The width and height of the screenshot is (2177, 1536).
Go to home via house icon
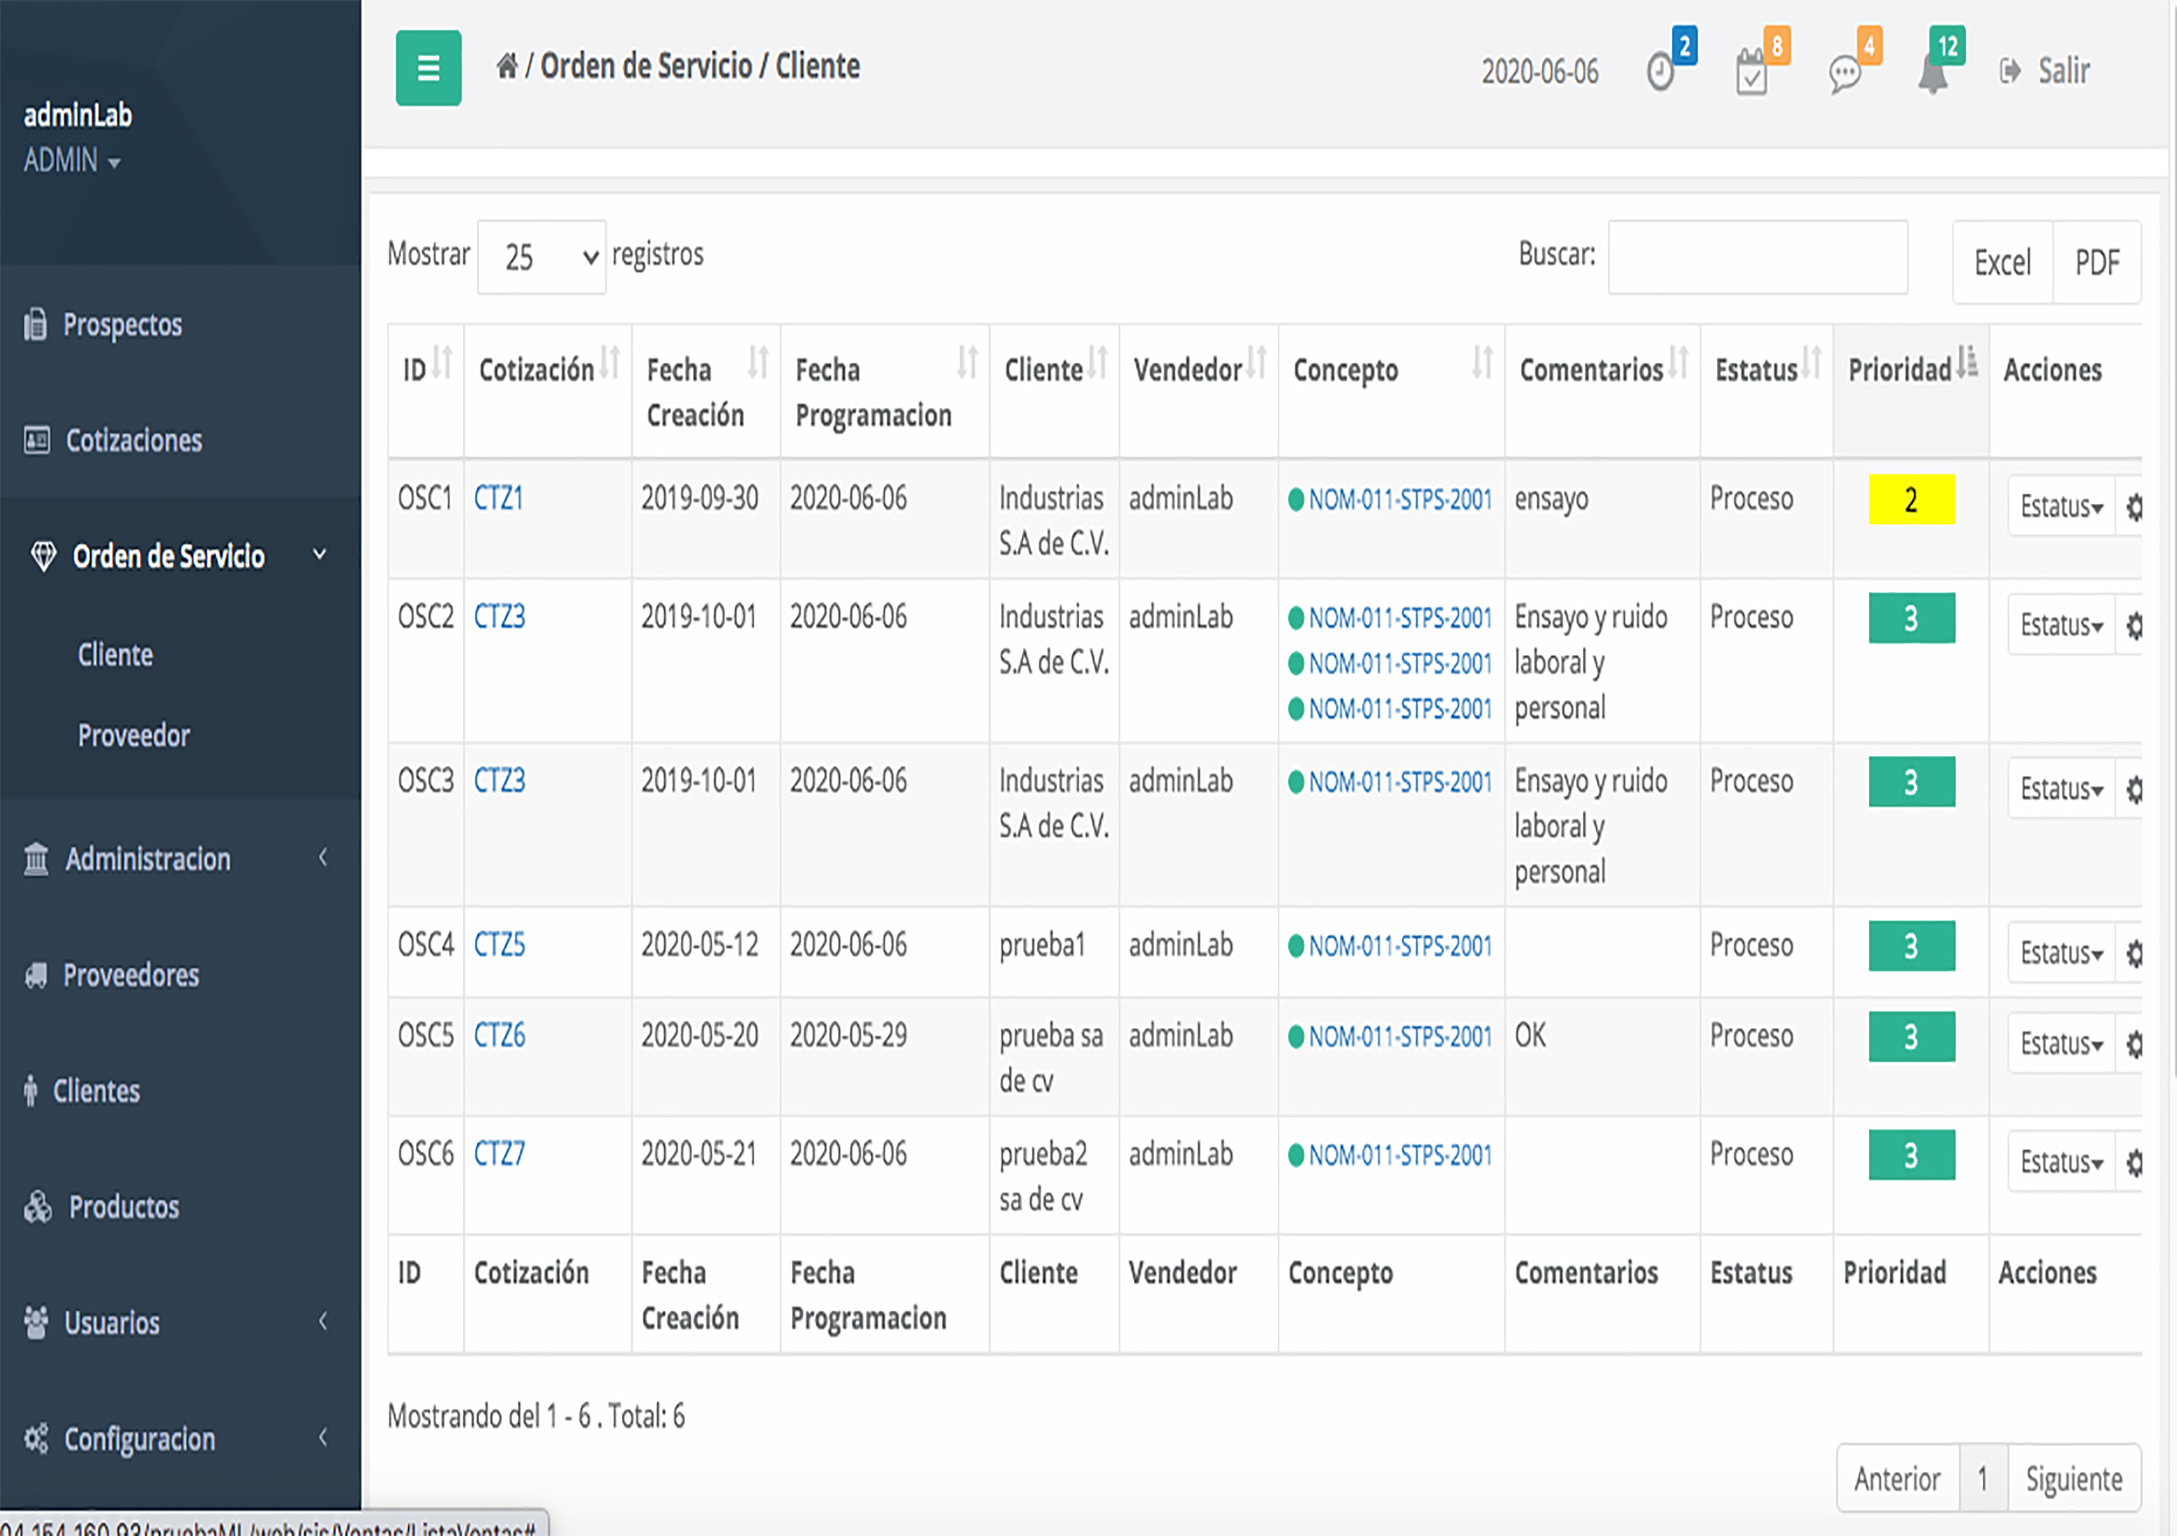pyautogui.click(x=507, y=66)
